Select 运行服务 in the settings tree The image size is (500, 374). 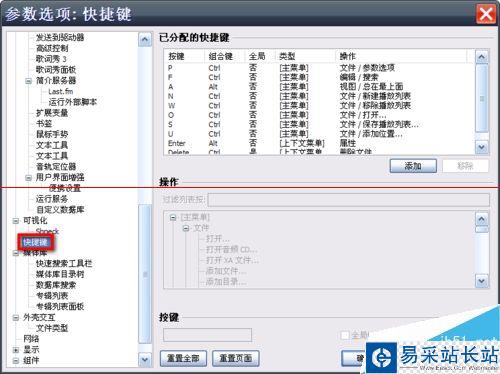[52, 199]
